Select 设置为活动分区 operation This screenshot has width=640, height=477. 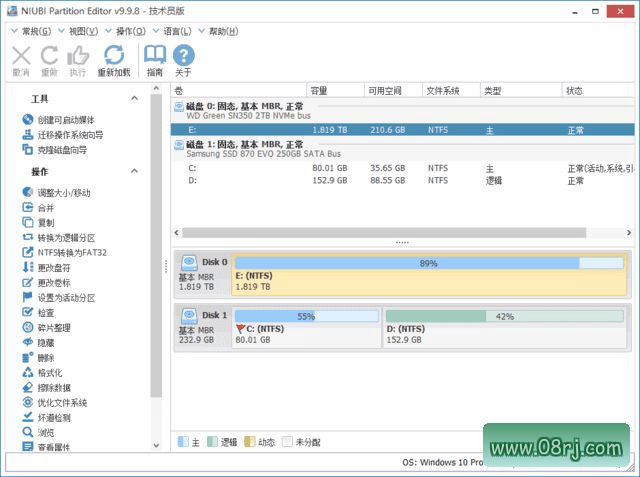[58, 297]
